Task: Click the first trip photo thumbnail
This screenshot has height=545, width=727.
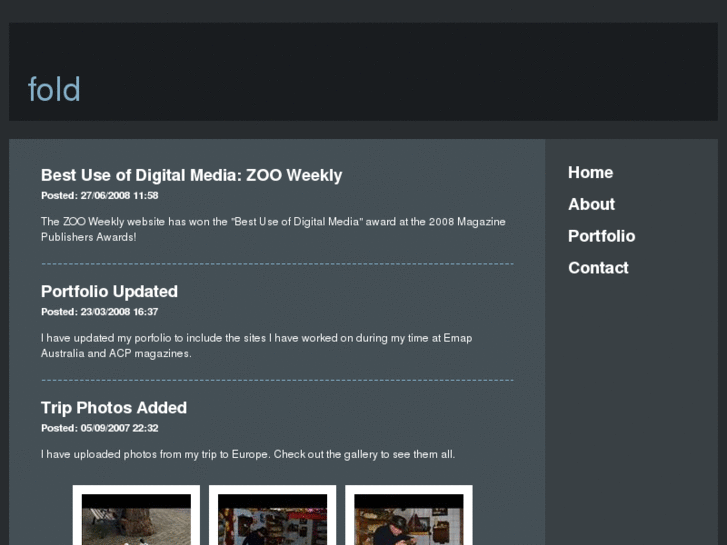Action: pos(136,515)
